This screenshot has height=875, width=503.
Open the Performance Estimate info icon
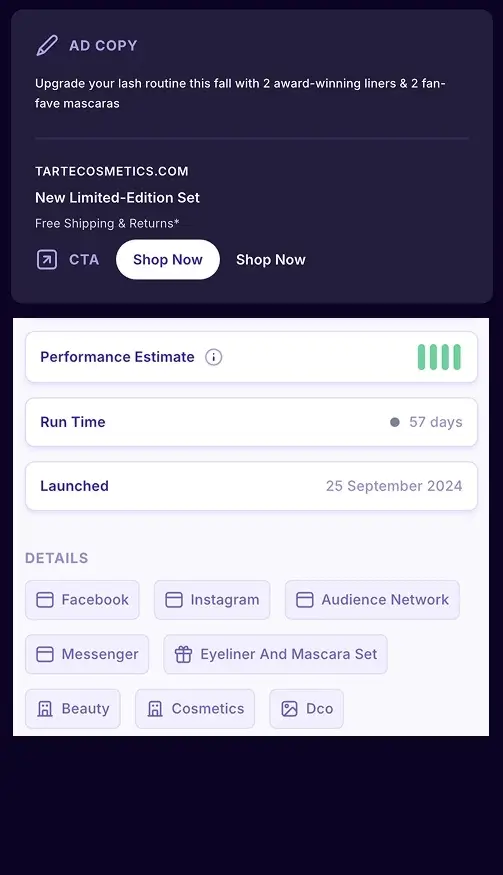tap(213, 357)
